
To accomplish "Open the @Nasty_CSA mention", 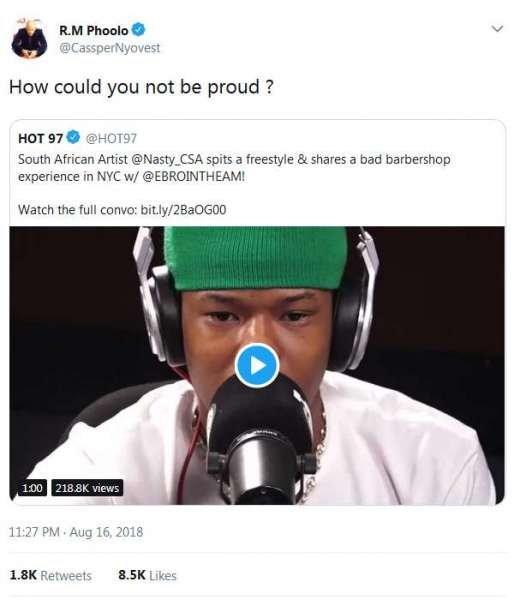I will click(167, 159).
